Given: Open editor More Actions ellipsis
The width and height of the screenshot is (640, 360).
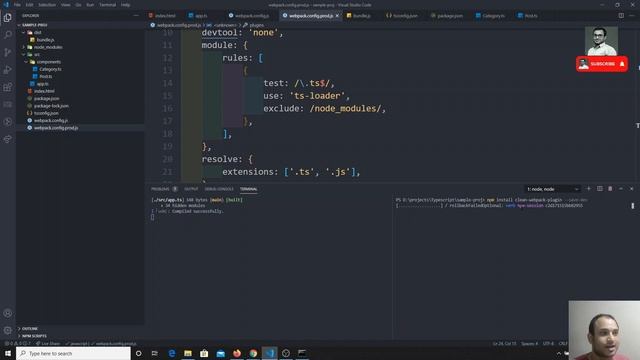Looking at the screenshot, I should [x=632, y=16].
